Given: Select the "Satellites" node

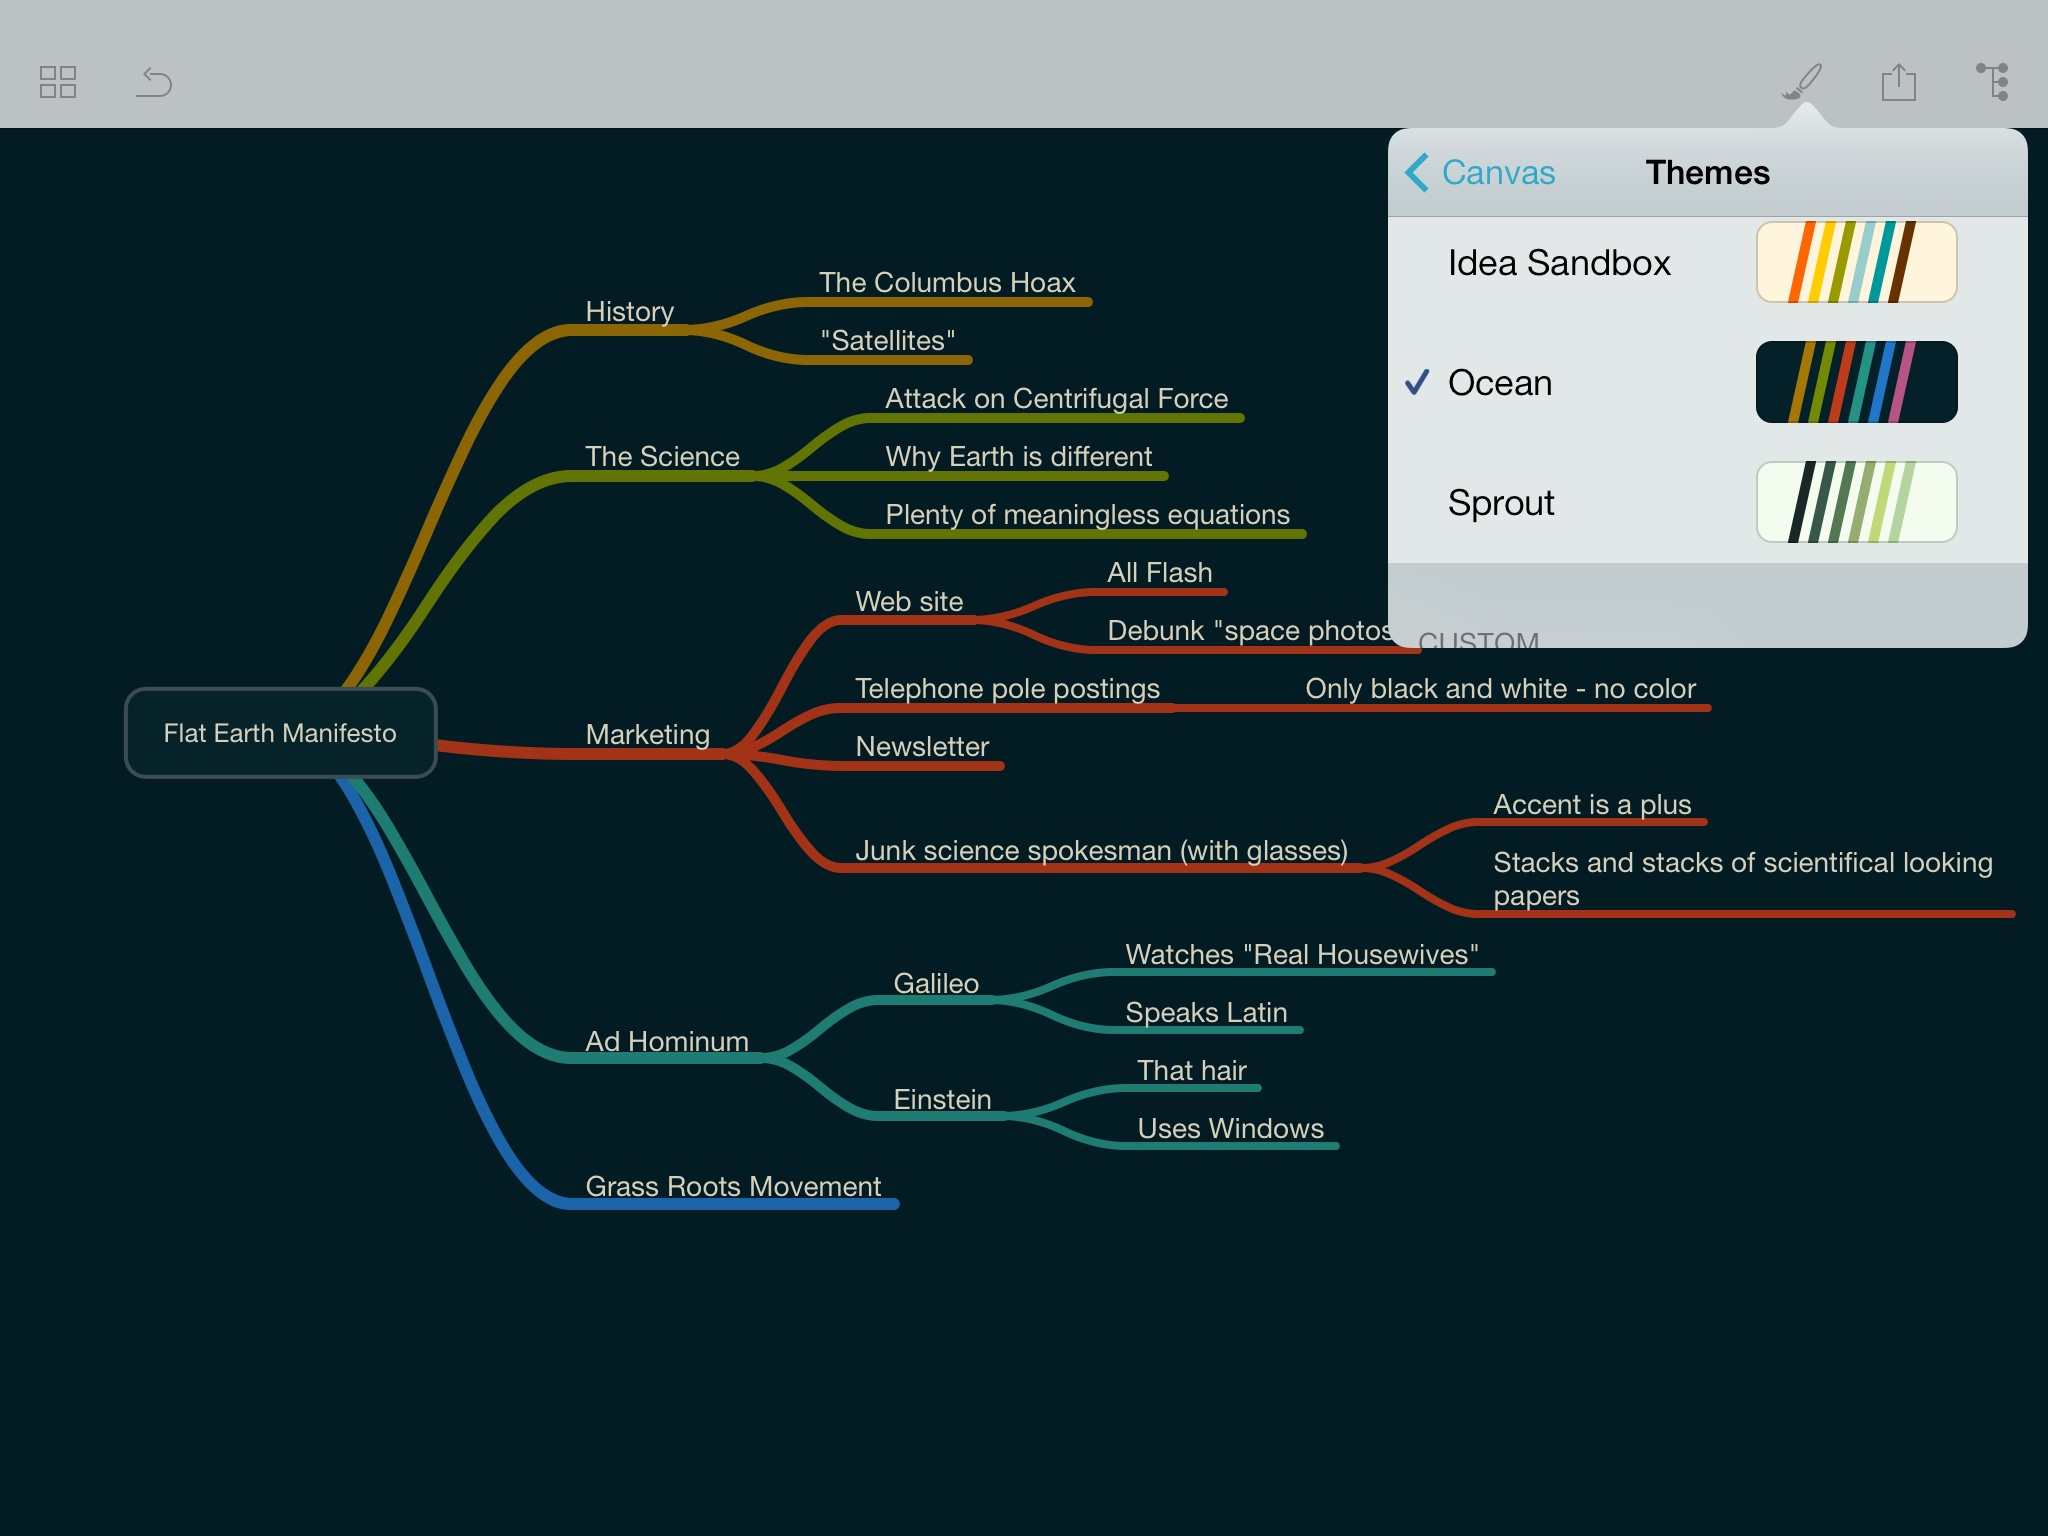Looking at the screenshot, I should click(x=888, y=341).
